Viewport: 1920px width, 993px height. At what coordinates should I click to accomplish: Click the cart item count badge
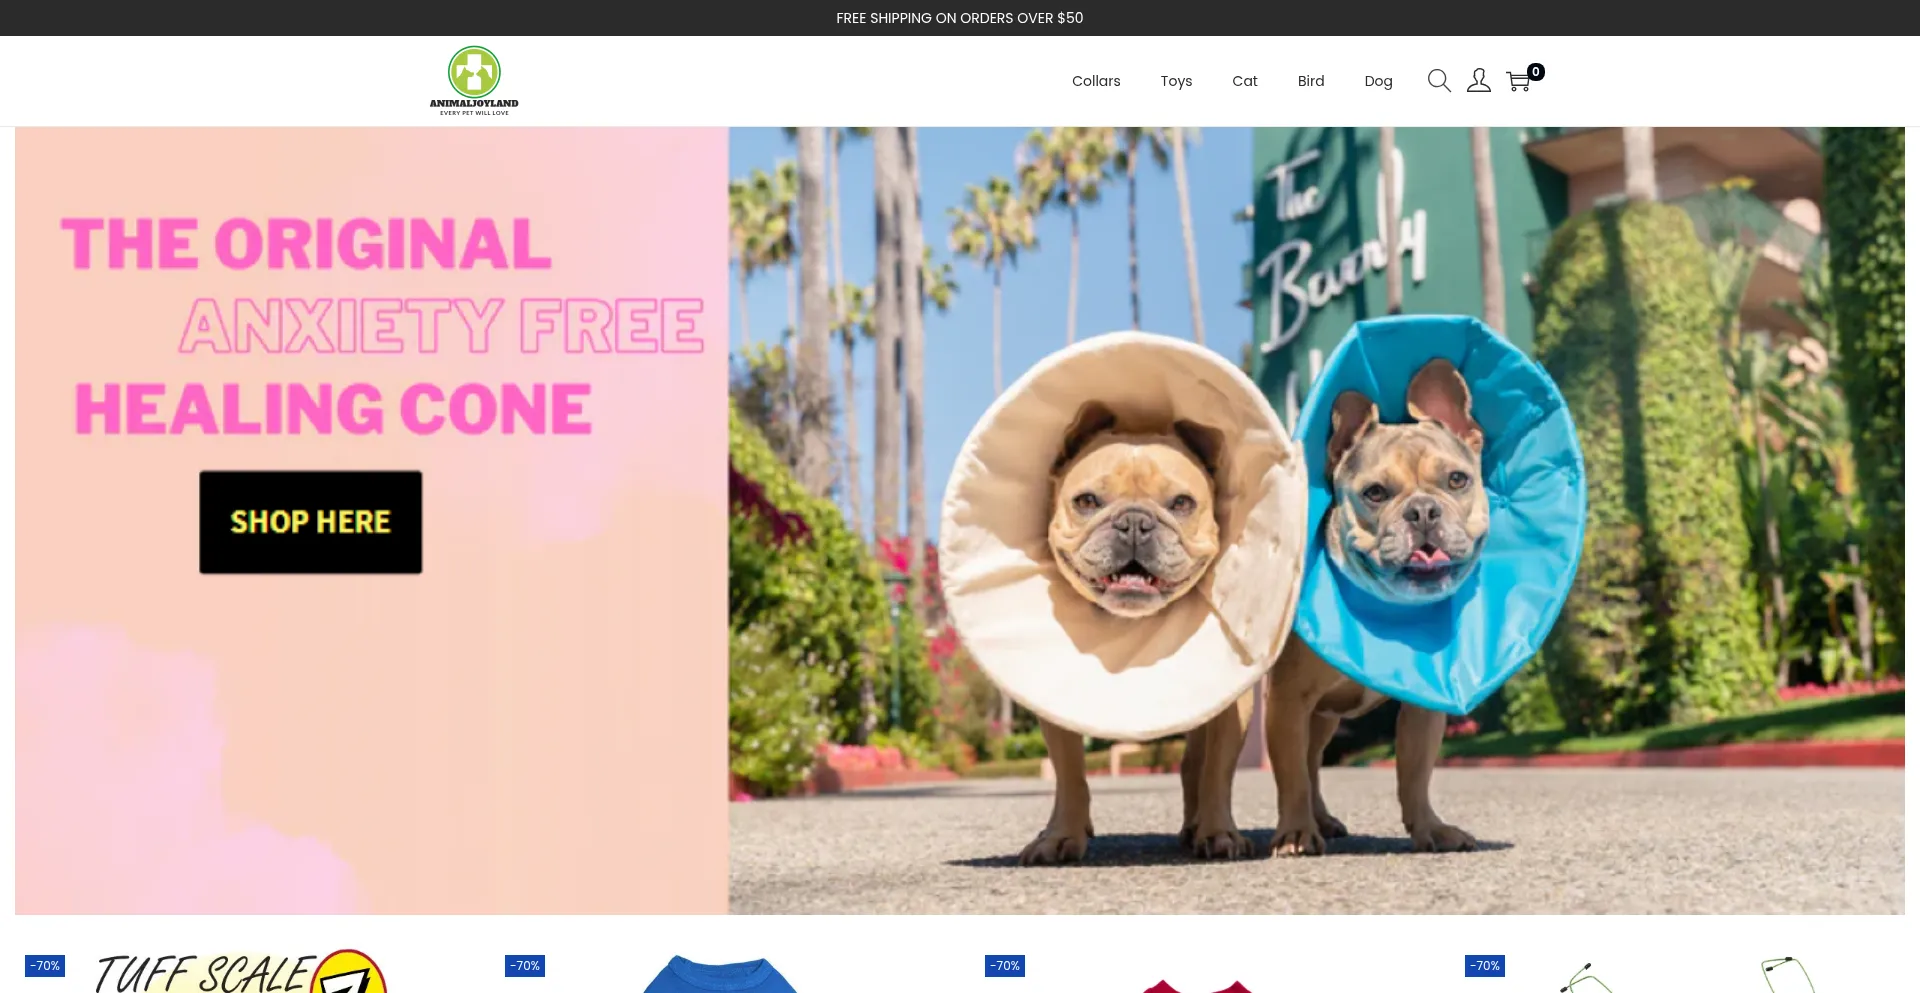point(1536,72)
